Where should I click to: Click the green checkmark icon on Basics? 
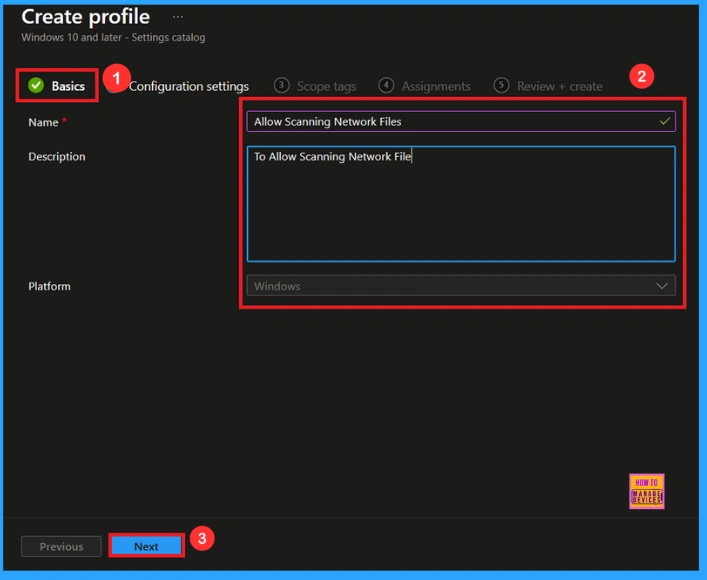(x=36, y=86)
